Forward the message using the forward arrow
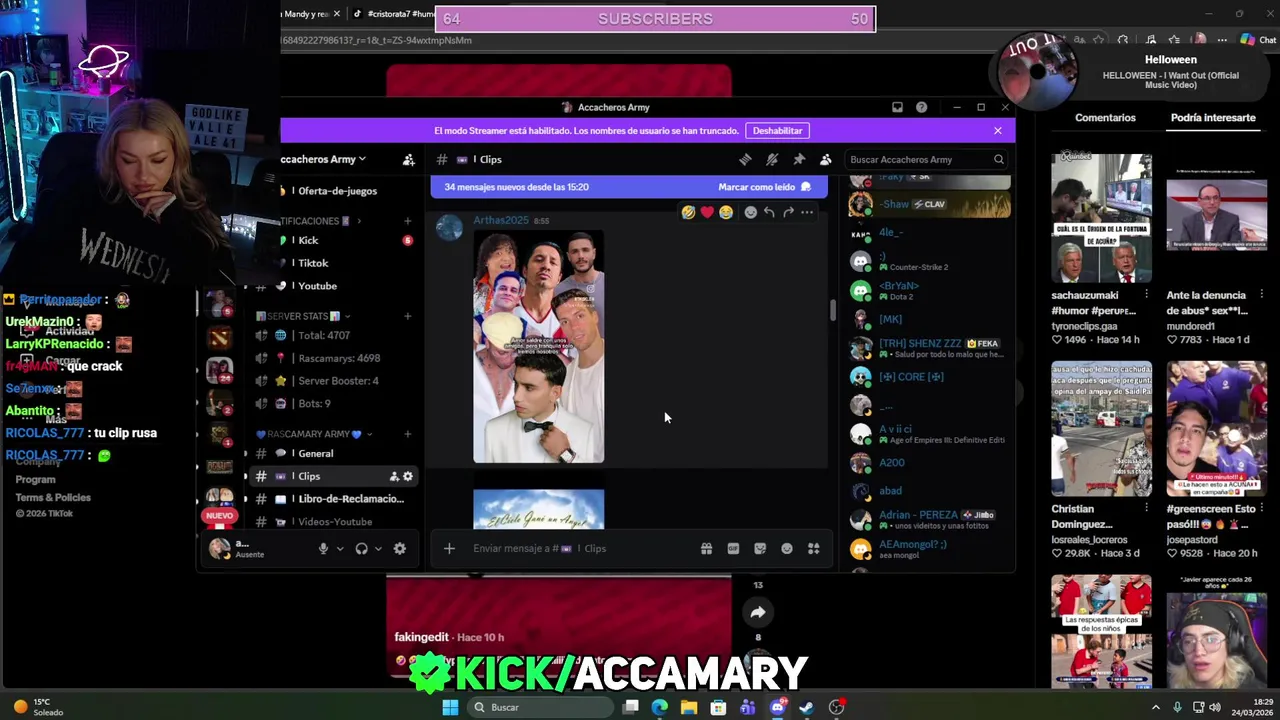Viewport: 1280px width, 720px height. 788,212
